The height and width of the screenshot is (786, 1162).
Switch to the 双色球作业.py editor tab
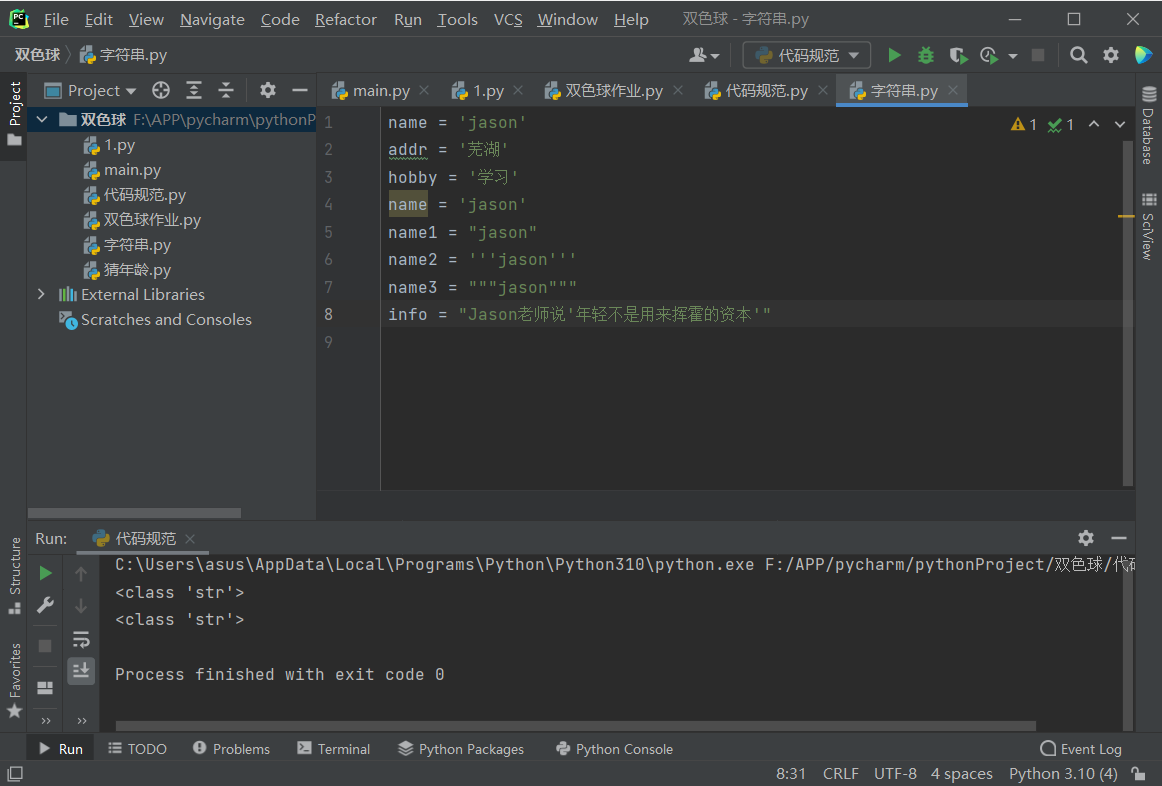(612, 91)
